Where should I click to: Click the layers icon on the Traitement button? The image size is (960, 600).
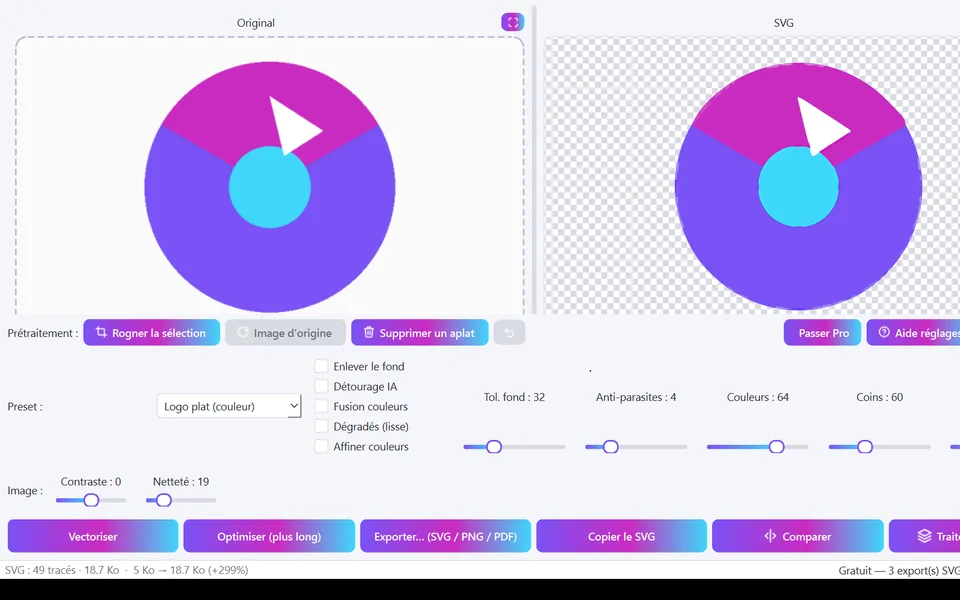[x=924, y=536]
